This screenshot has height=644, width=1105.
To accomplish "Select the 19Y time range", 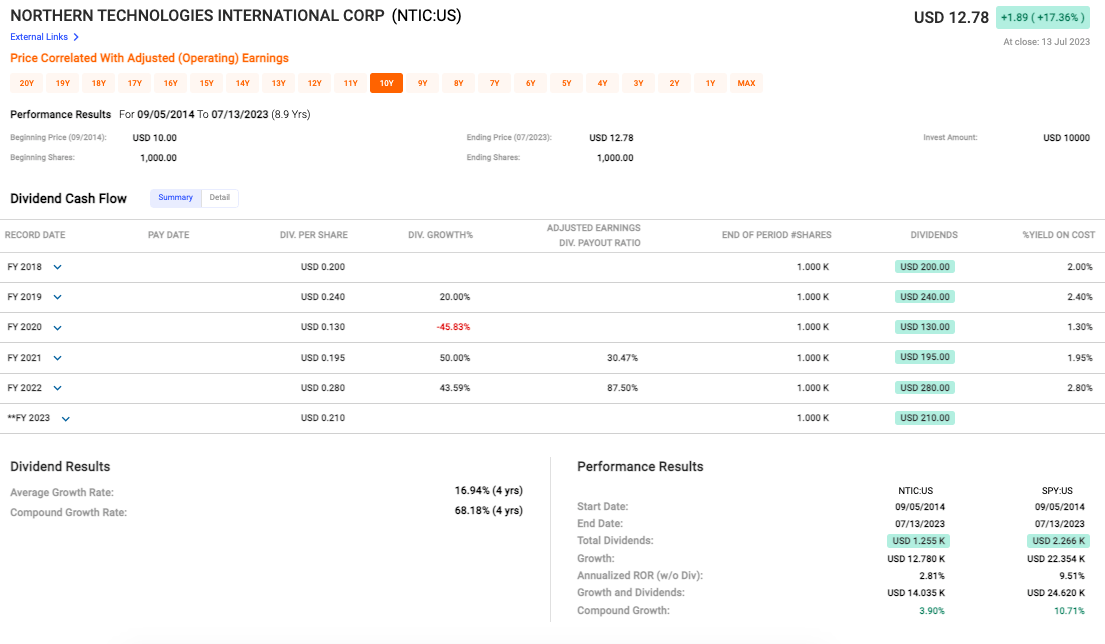I will point(63,83).
